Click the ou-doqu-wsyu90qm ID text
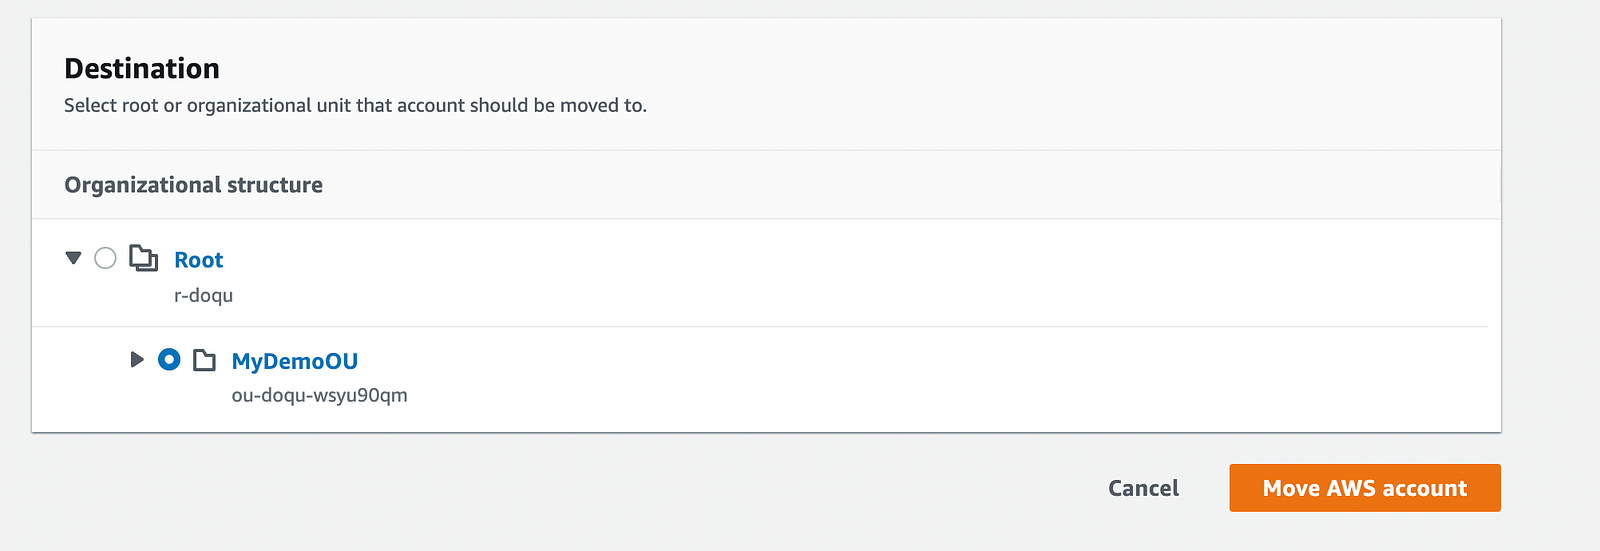This screenshot has height=551, width=1600. tap(319, 395)
